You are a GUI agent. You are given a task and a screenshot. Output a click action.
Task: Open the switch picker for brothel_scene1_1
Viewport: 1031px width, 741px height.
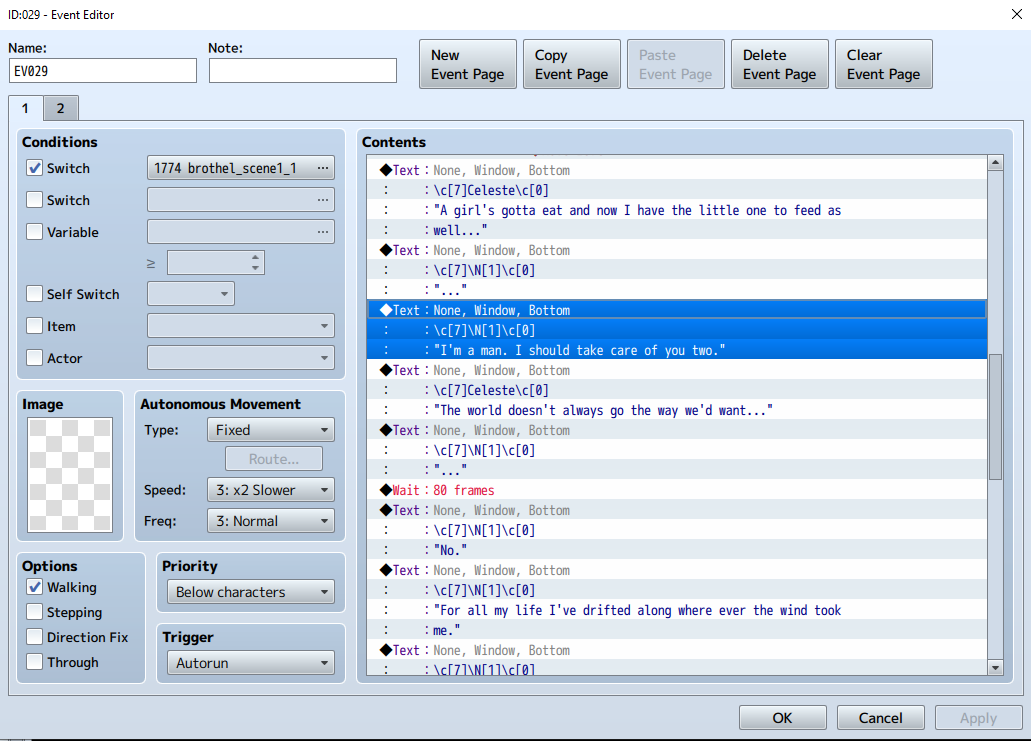241,168
